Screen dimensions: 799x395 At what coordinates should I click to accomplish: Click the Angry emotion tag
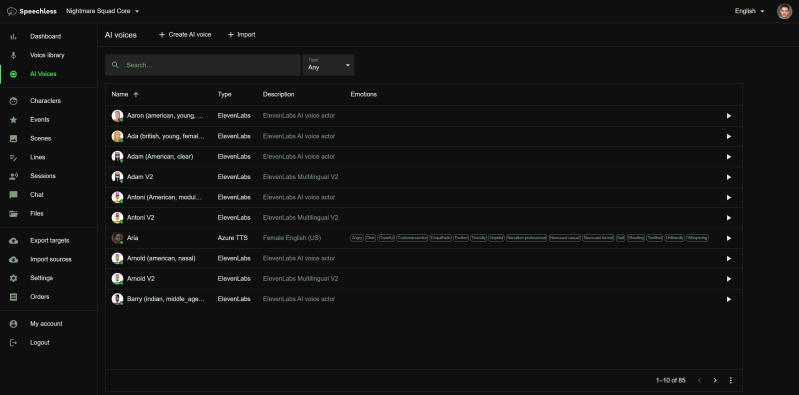click(x=357, y=238)
